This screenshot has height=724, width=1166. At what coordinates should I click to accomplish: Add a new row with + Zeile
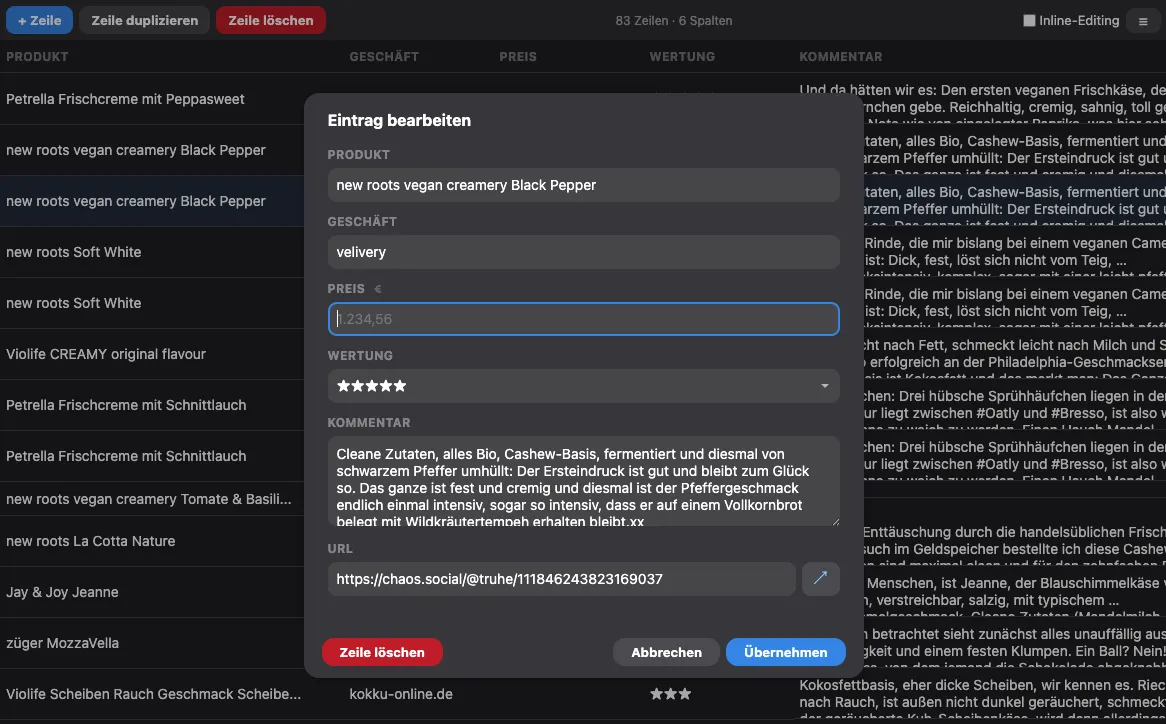(39, 20)
